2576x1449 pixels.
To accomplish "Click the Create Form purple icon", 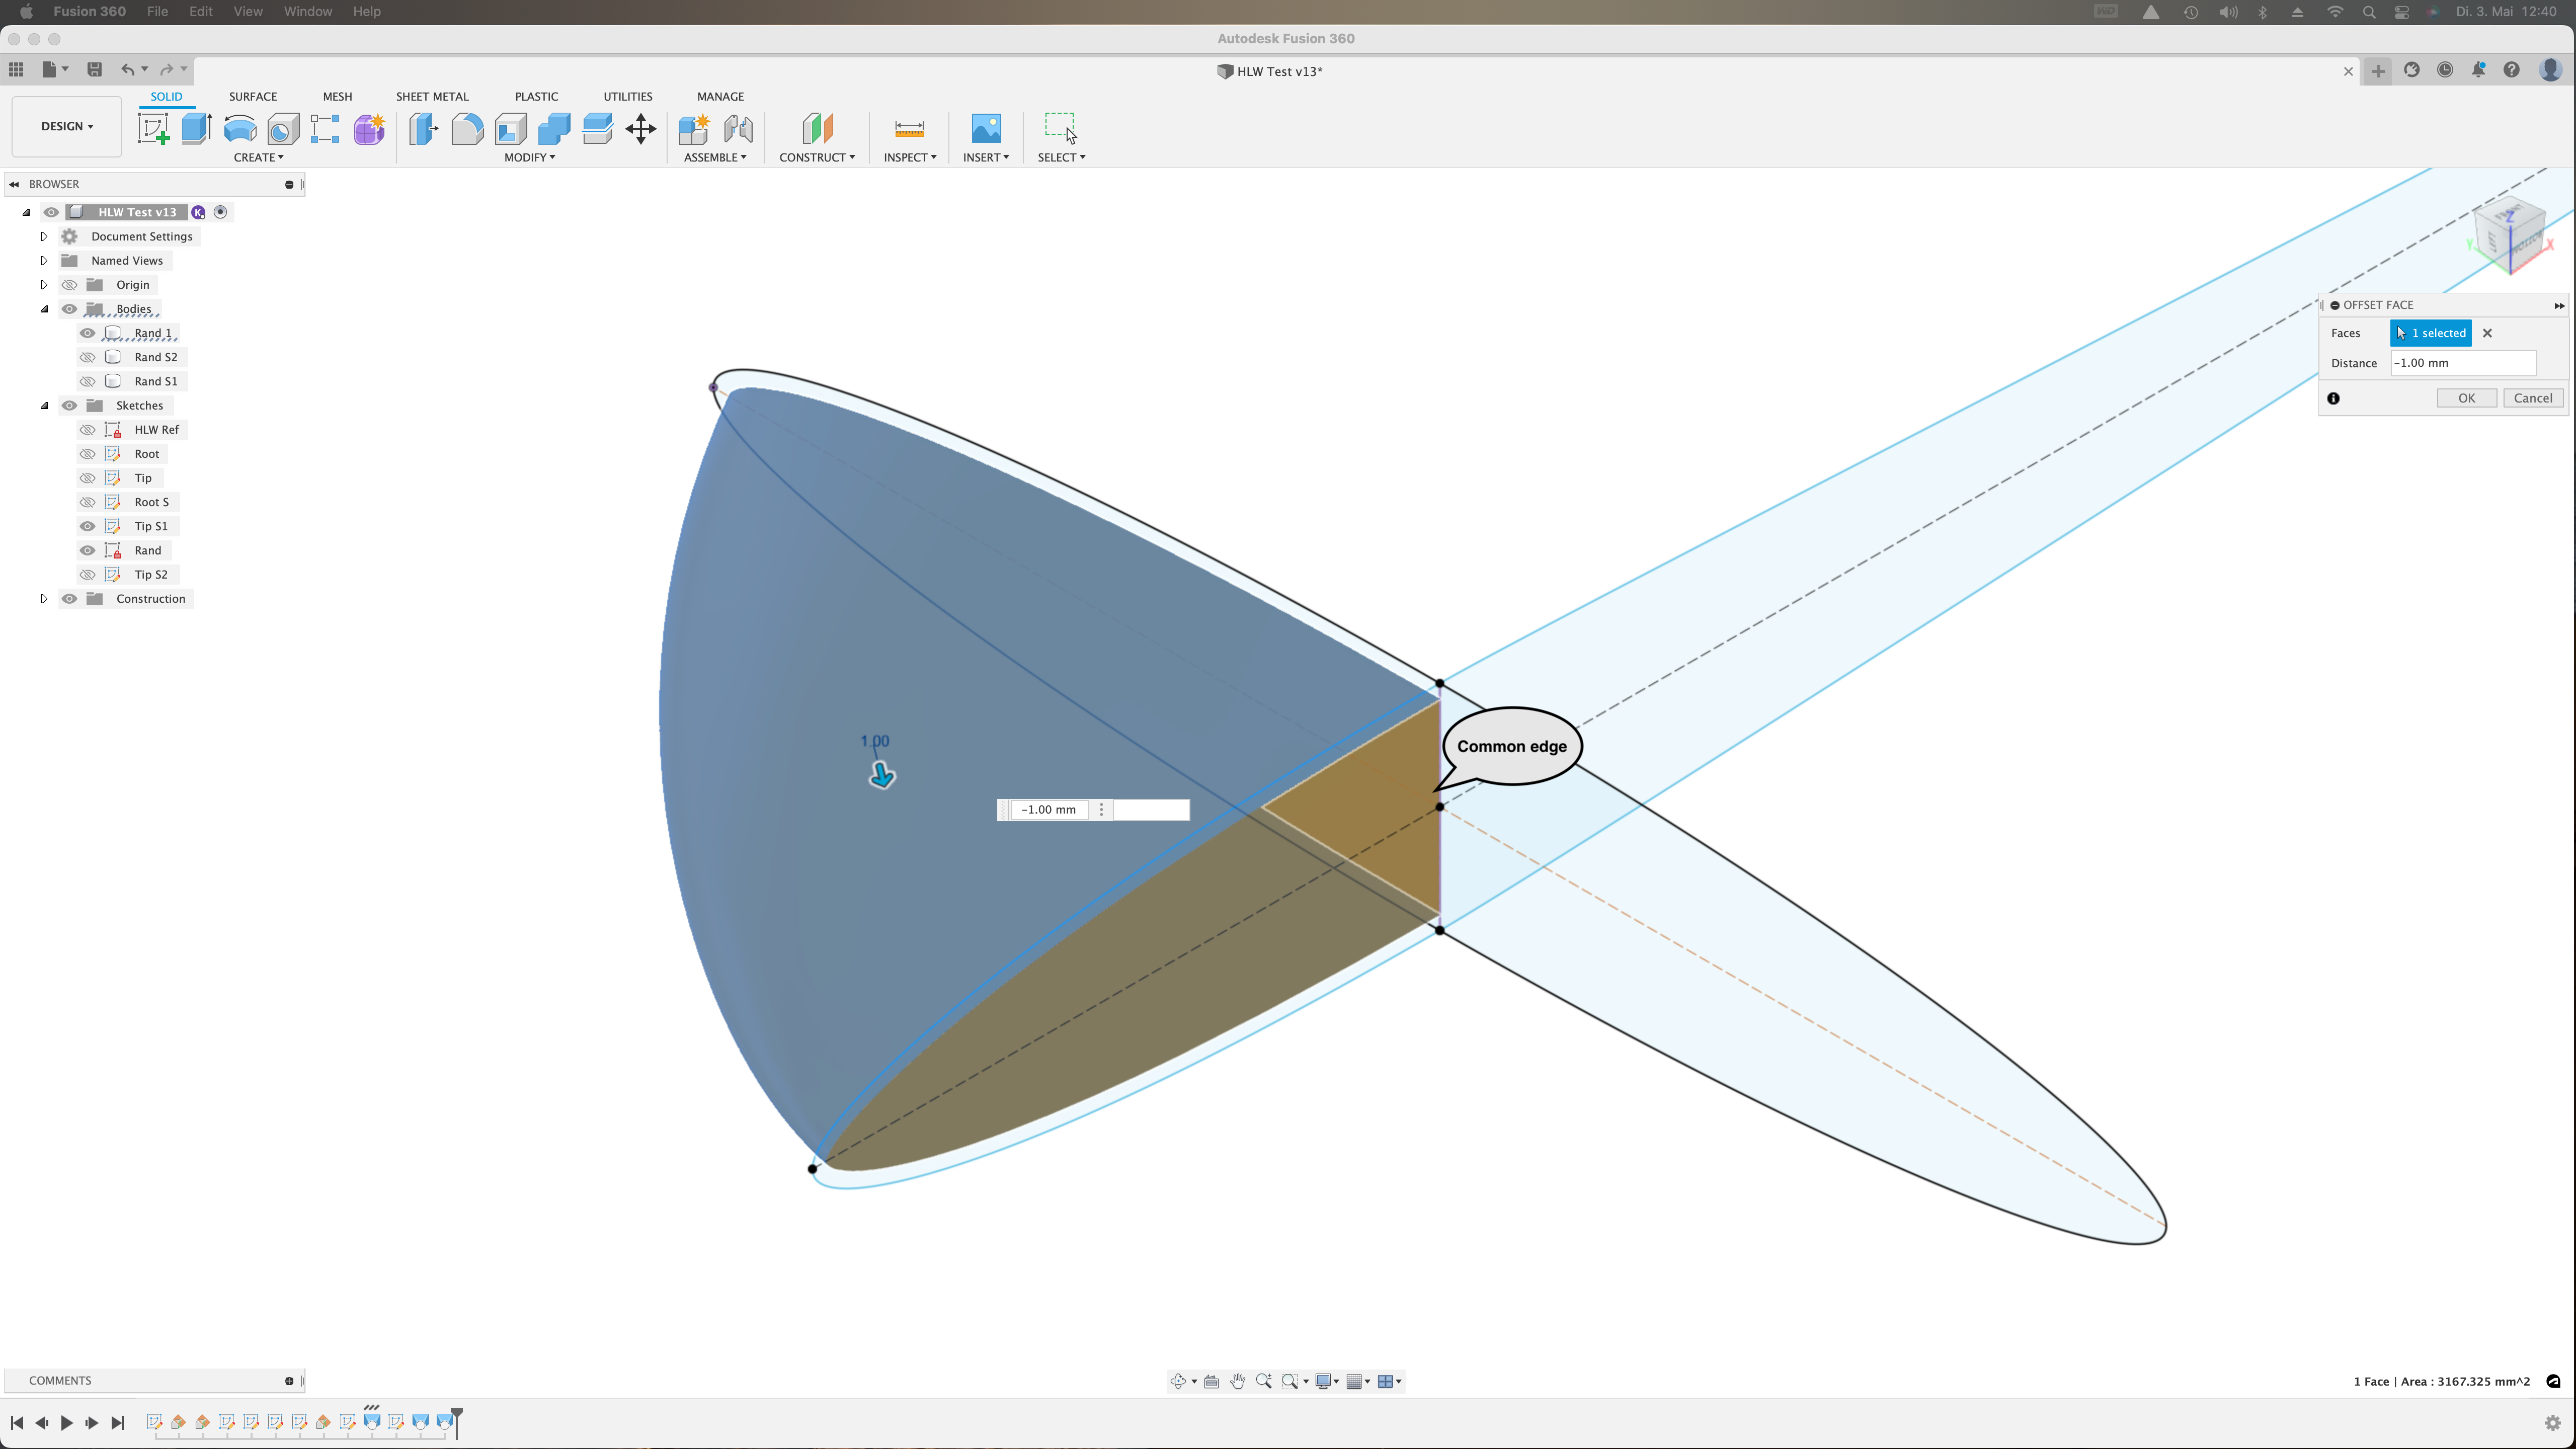I will click(369, 129).
